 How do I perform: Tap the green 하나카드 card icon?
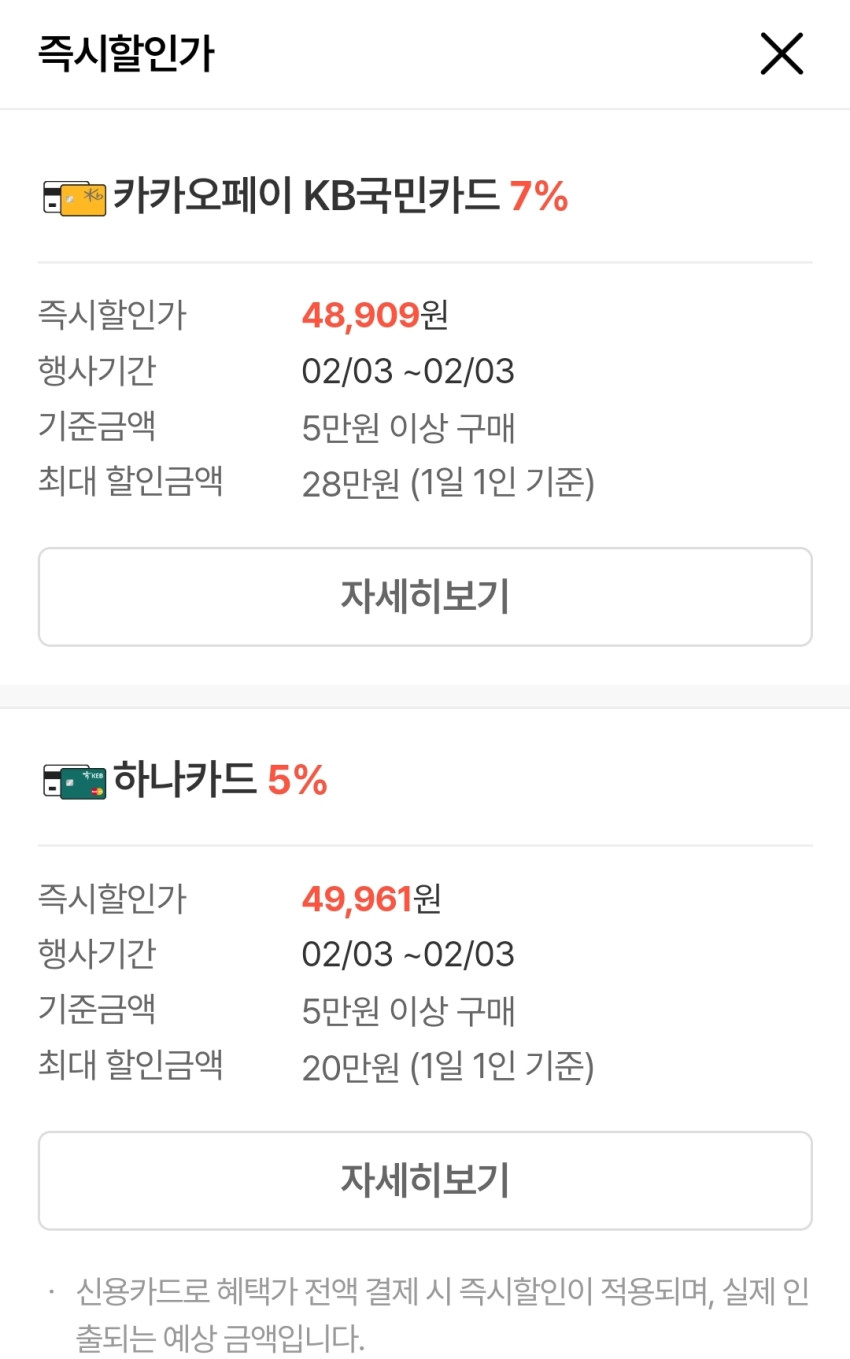(x=75, y=780)
